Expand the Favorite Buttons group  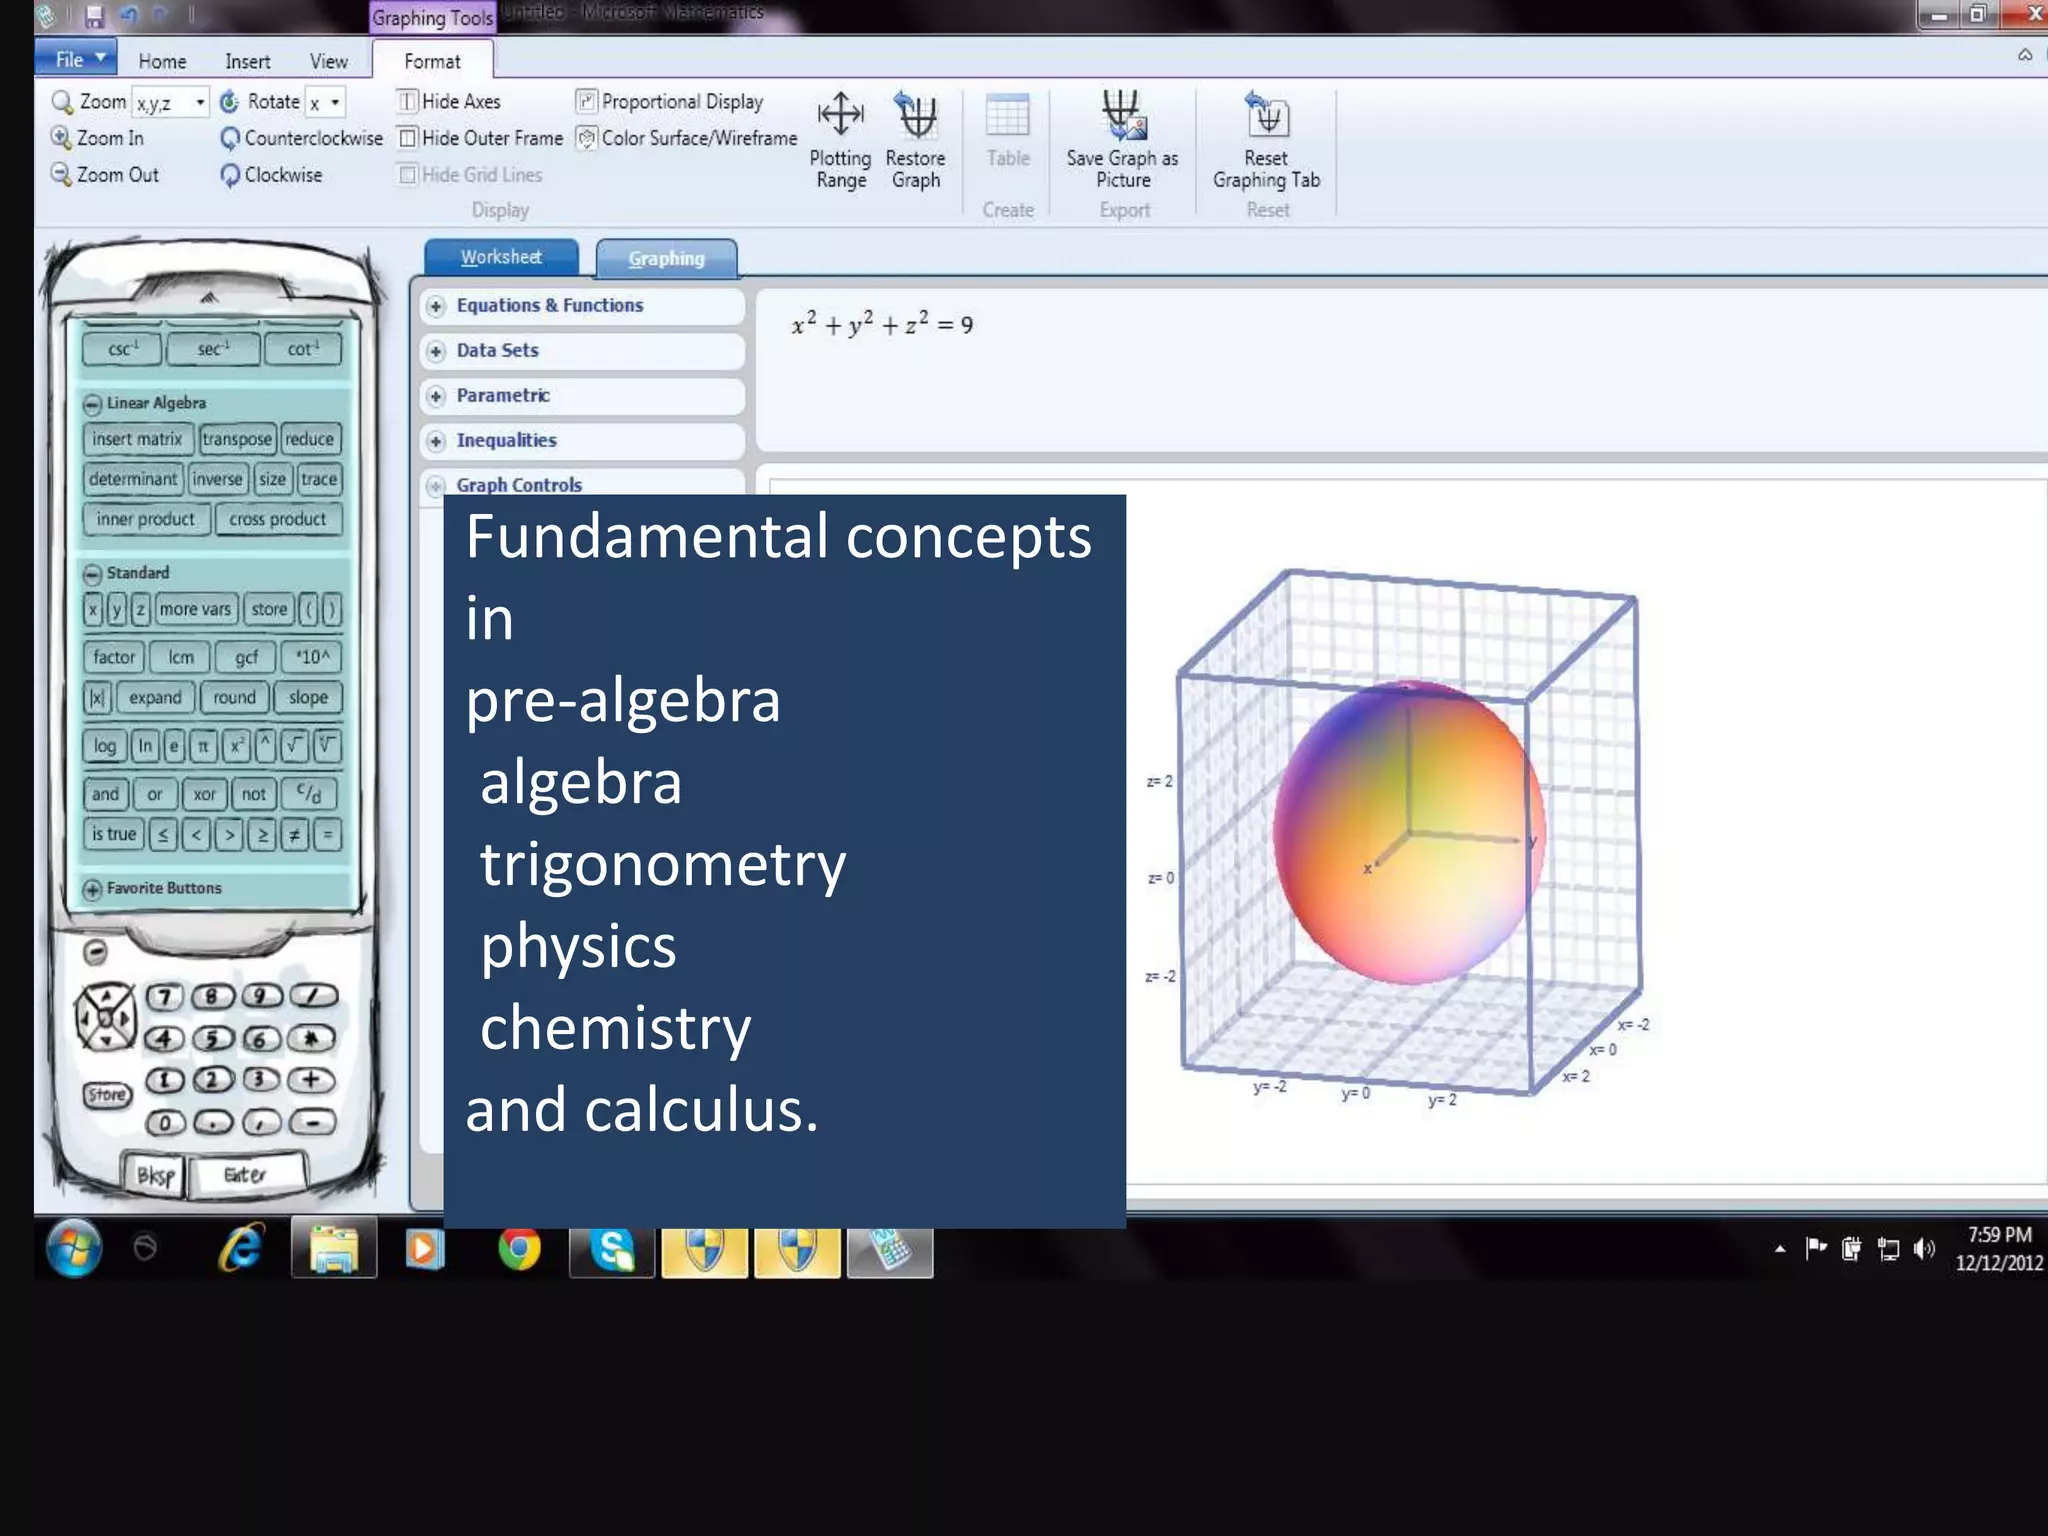pyautogui.click(x=93, y=889)
